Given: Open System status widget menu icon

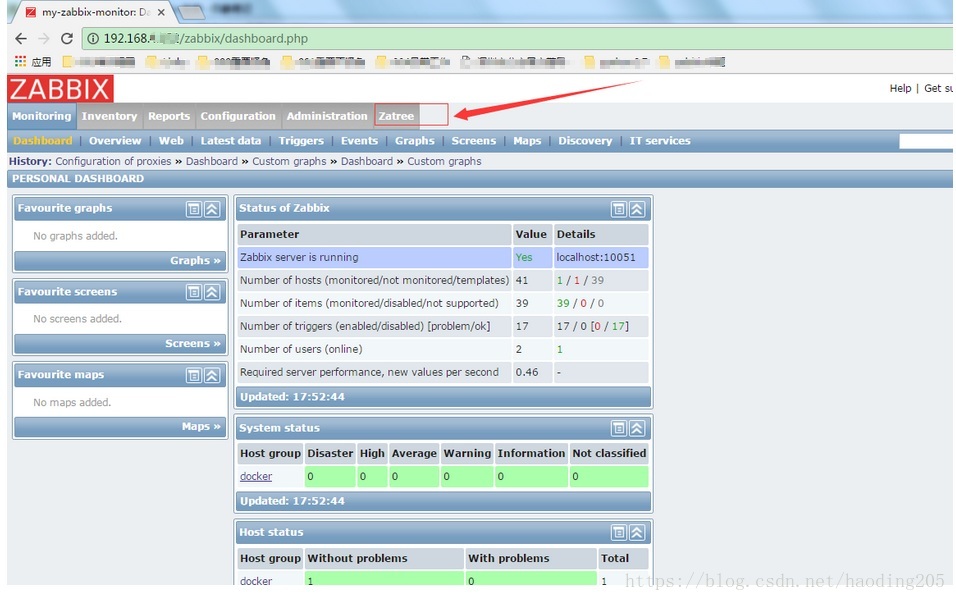Looking at the screenshot, I should (x=619, y=429).
